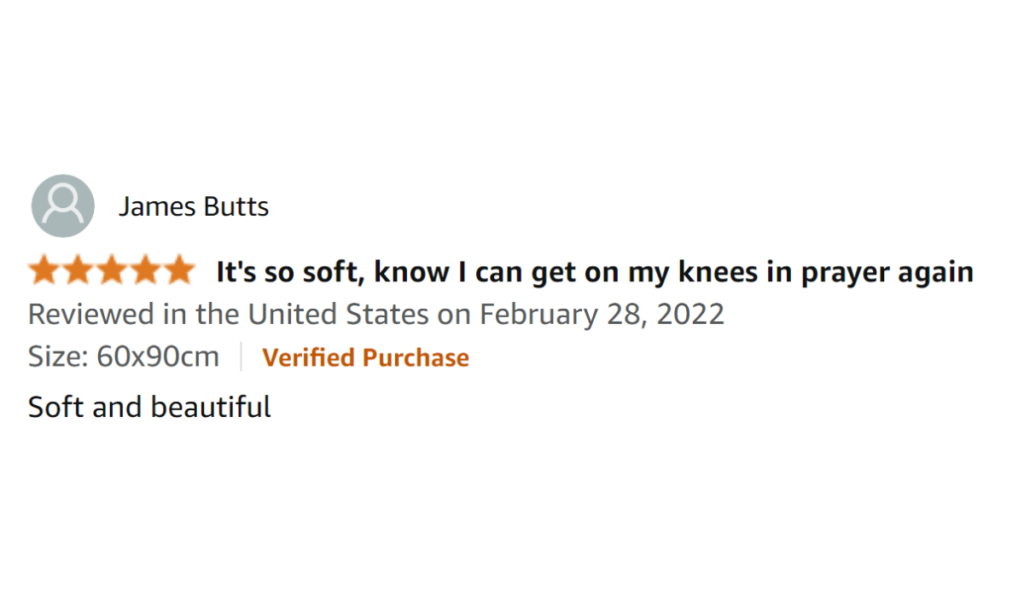The image size is (1024, 614).
Task: Click "Reviewed in the" text
Action: 133,314
